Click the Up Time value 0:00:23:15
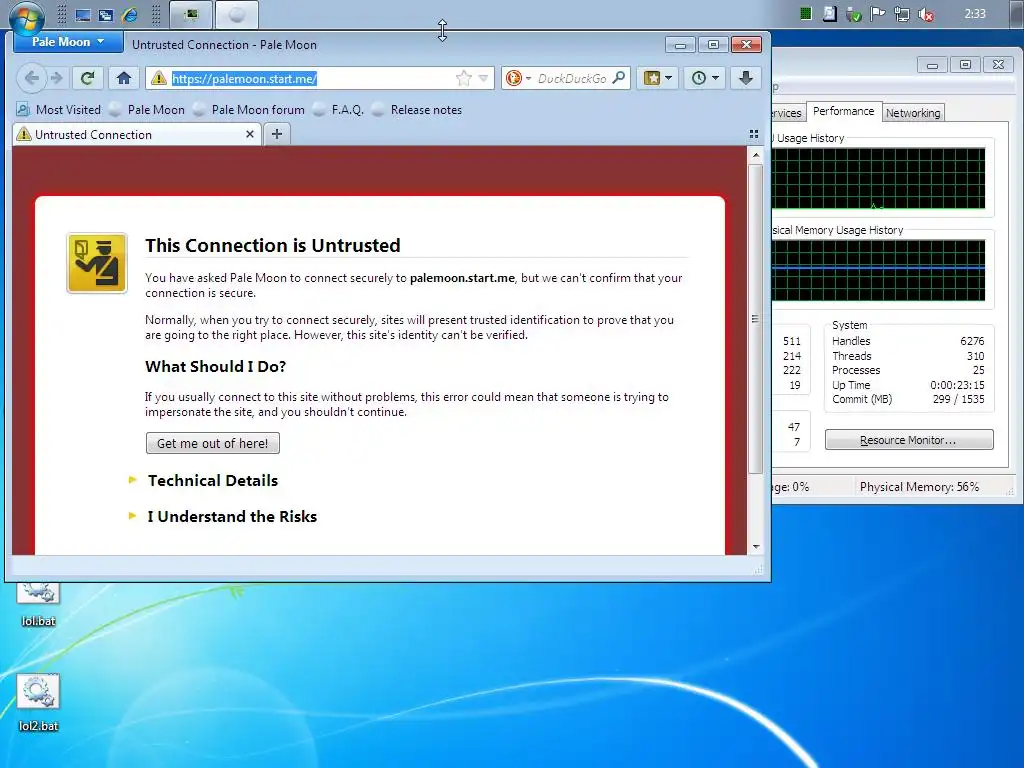Image resolution: width=1024 pixels, height=768 pixels. 957,385
